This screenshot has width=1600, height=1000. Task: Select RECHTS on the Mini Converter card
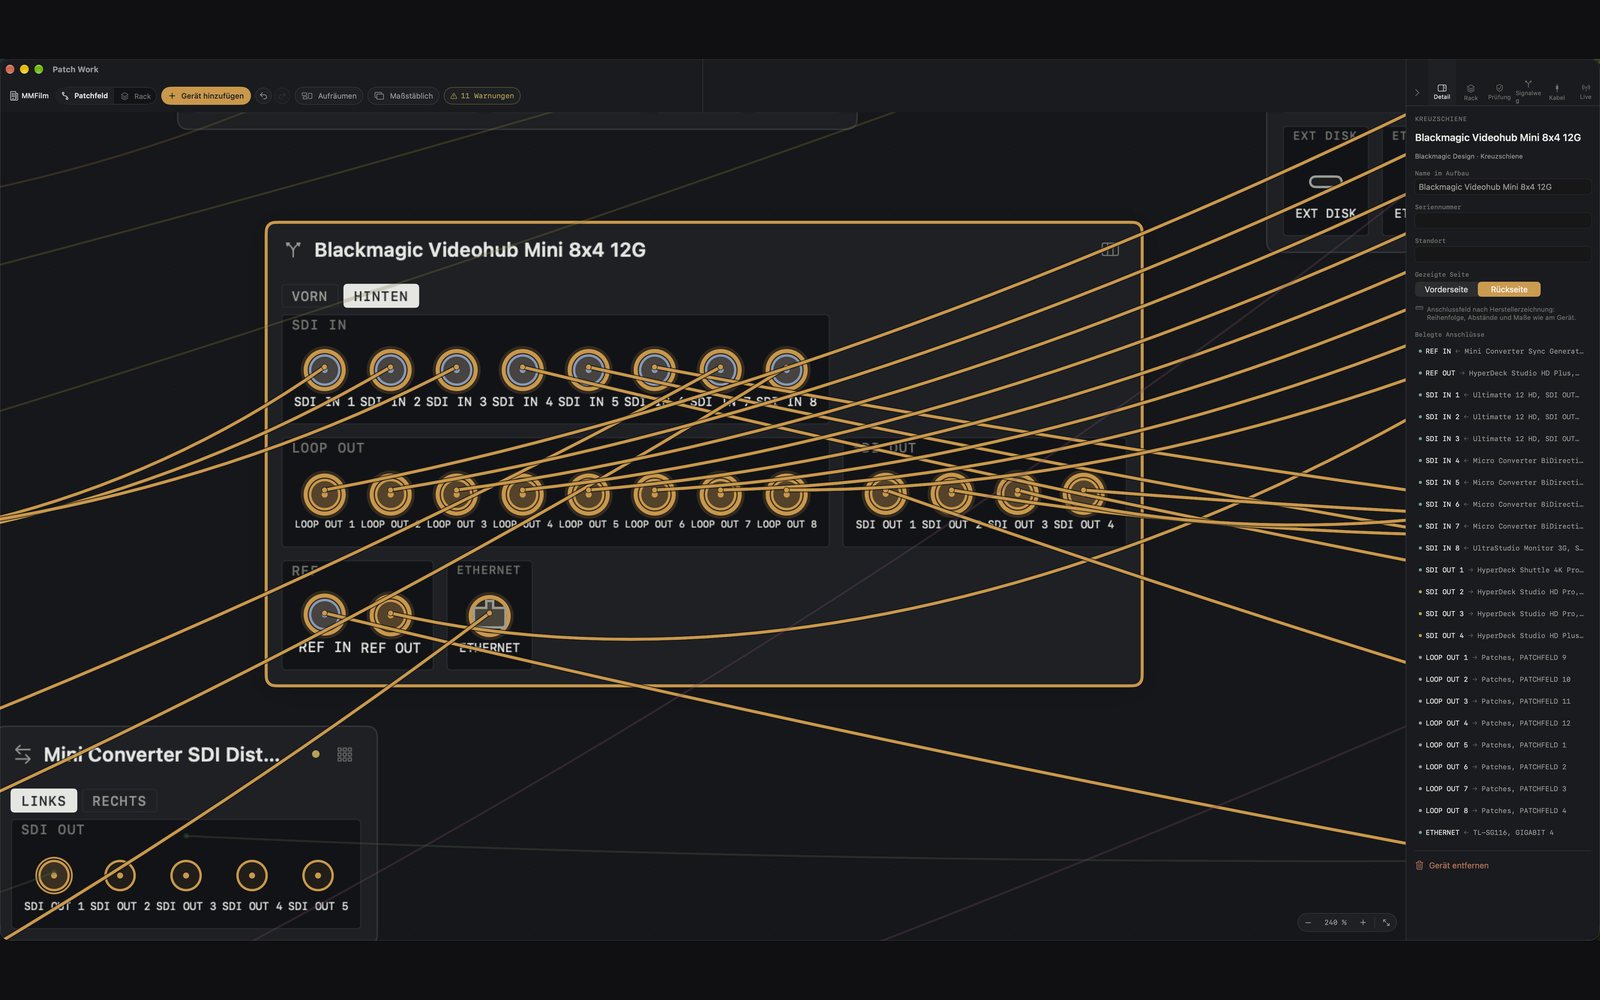point(119,801)
